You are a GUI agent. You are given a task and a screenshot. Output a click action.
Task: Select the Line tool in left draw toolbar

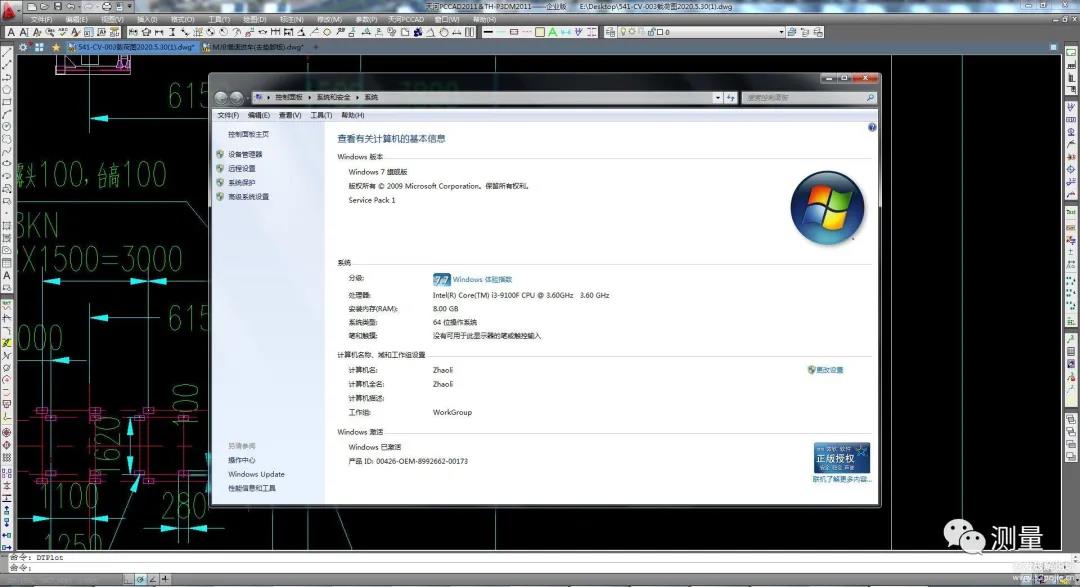(7, 52)
